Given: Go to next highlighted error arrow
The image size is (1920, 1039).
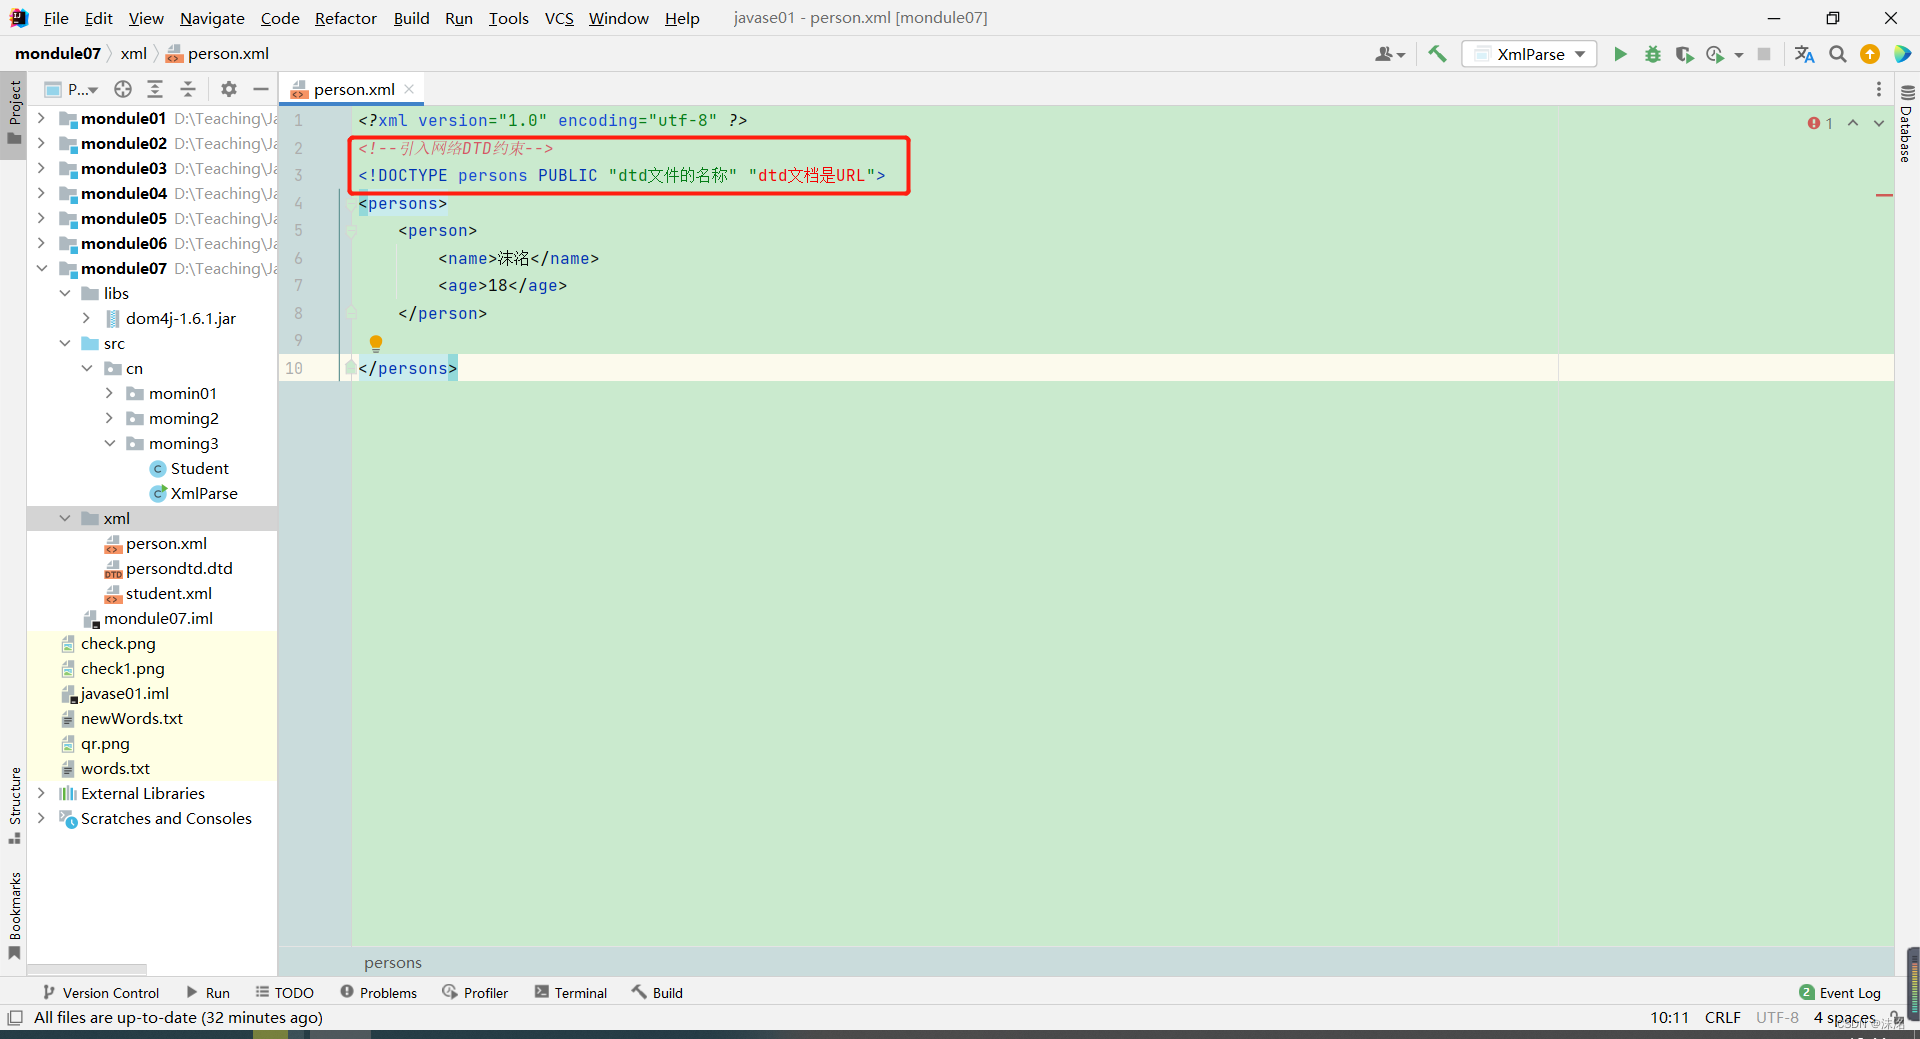Looking at the screenshot, I should [1879, 123].
